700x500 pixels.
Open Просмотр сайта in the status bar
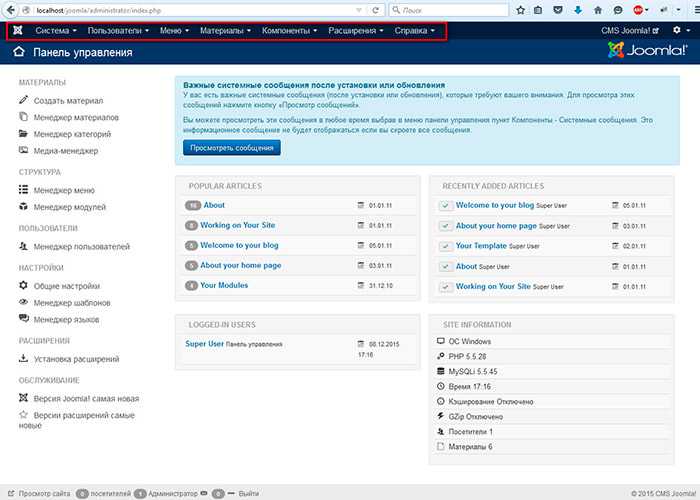[40, 494]
